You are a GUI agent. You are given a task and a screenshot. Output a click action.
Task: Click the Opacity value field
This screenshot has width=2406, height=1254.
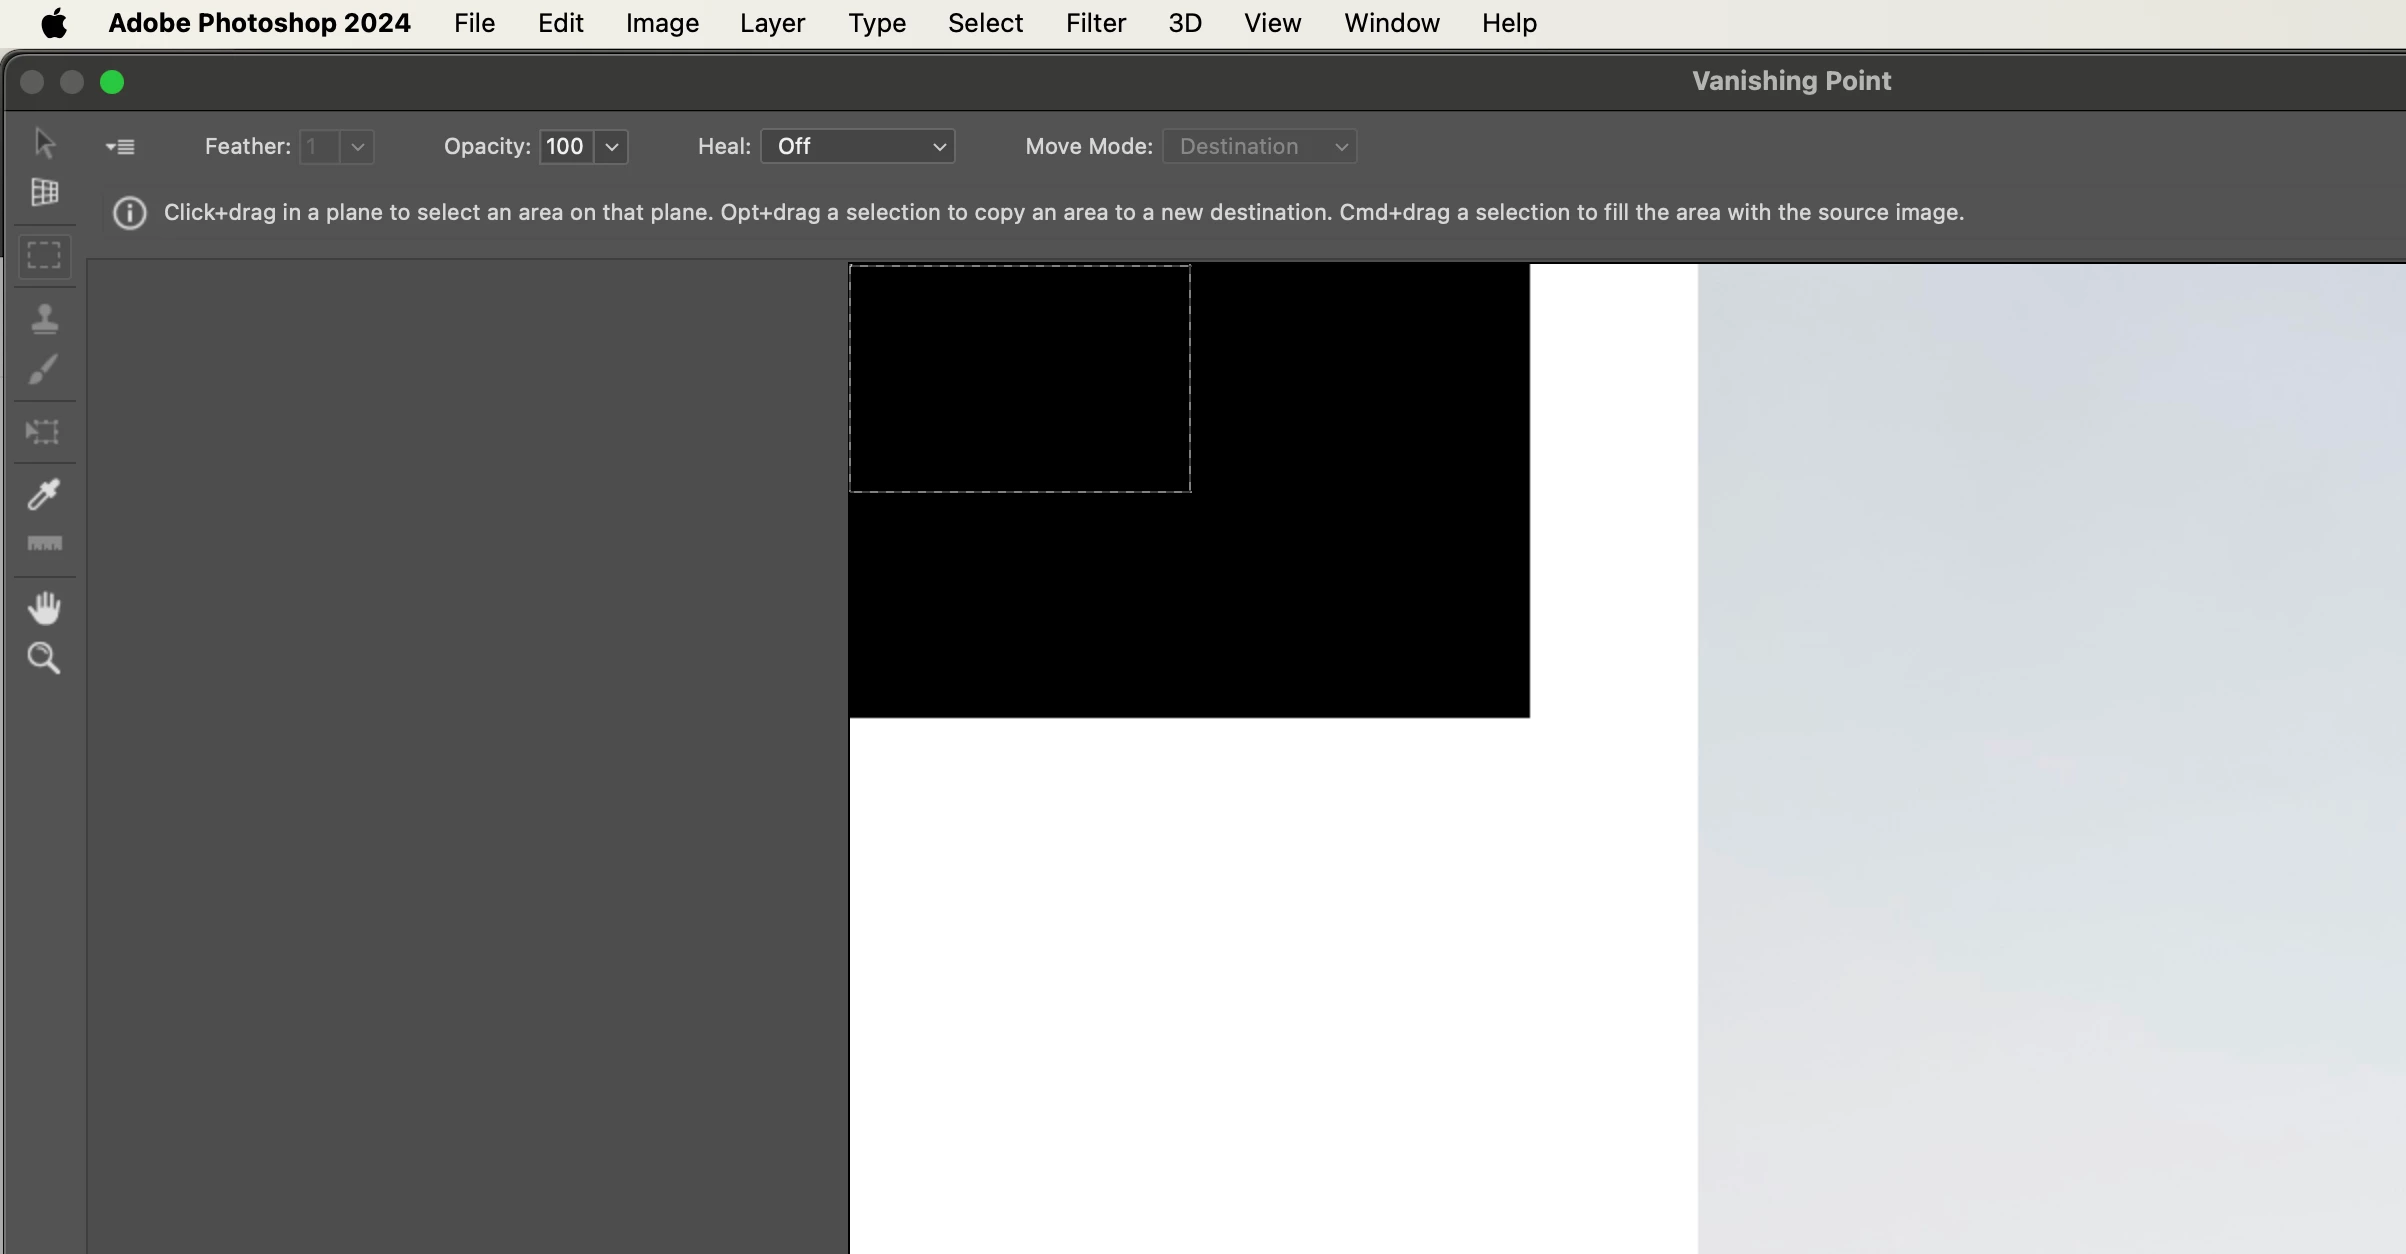[x=566, y=147]
